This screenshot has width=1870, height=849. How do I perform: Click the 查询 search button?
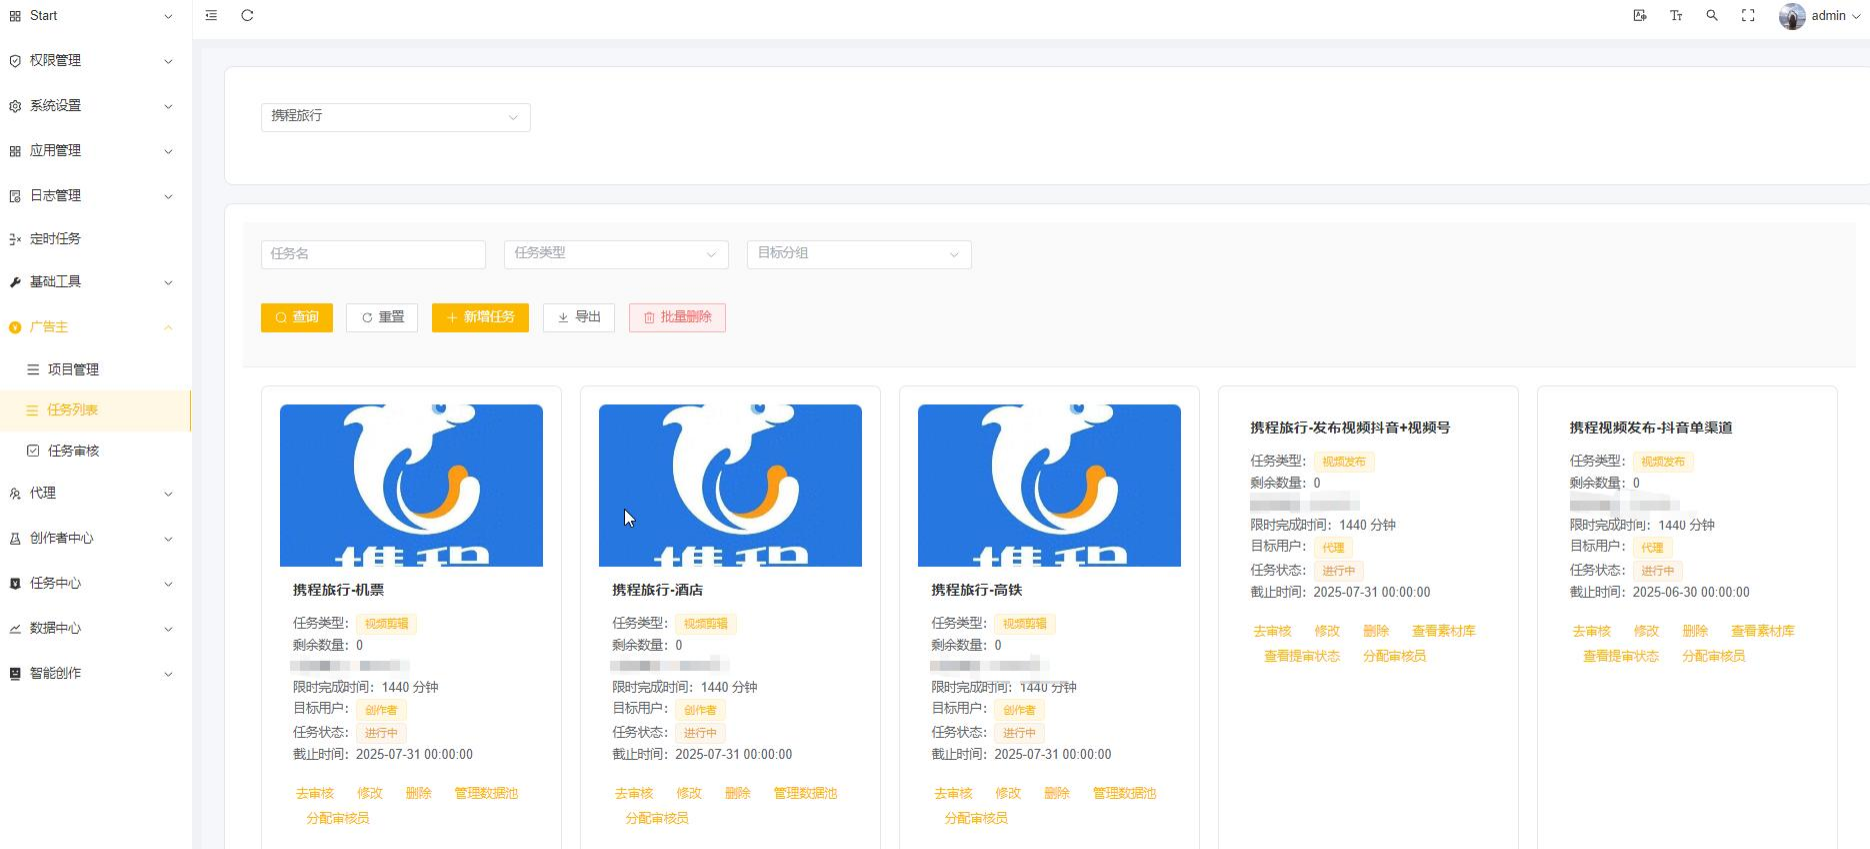coord(297,317)
